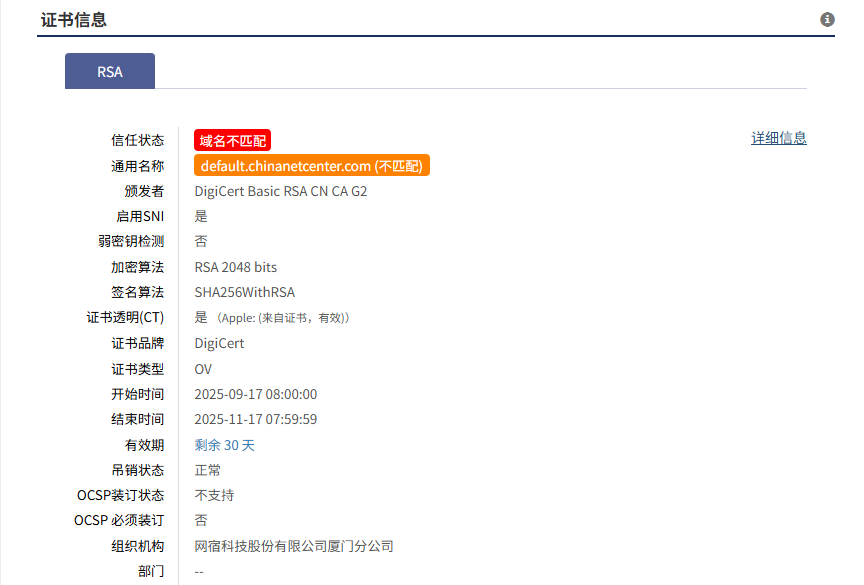Open the 详细信息 link
Image resolution: width=864 pixels, height=585 pixels.
pyautogui.click(x=779, y=137)
